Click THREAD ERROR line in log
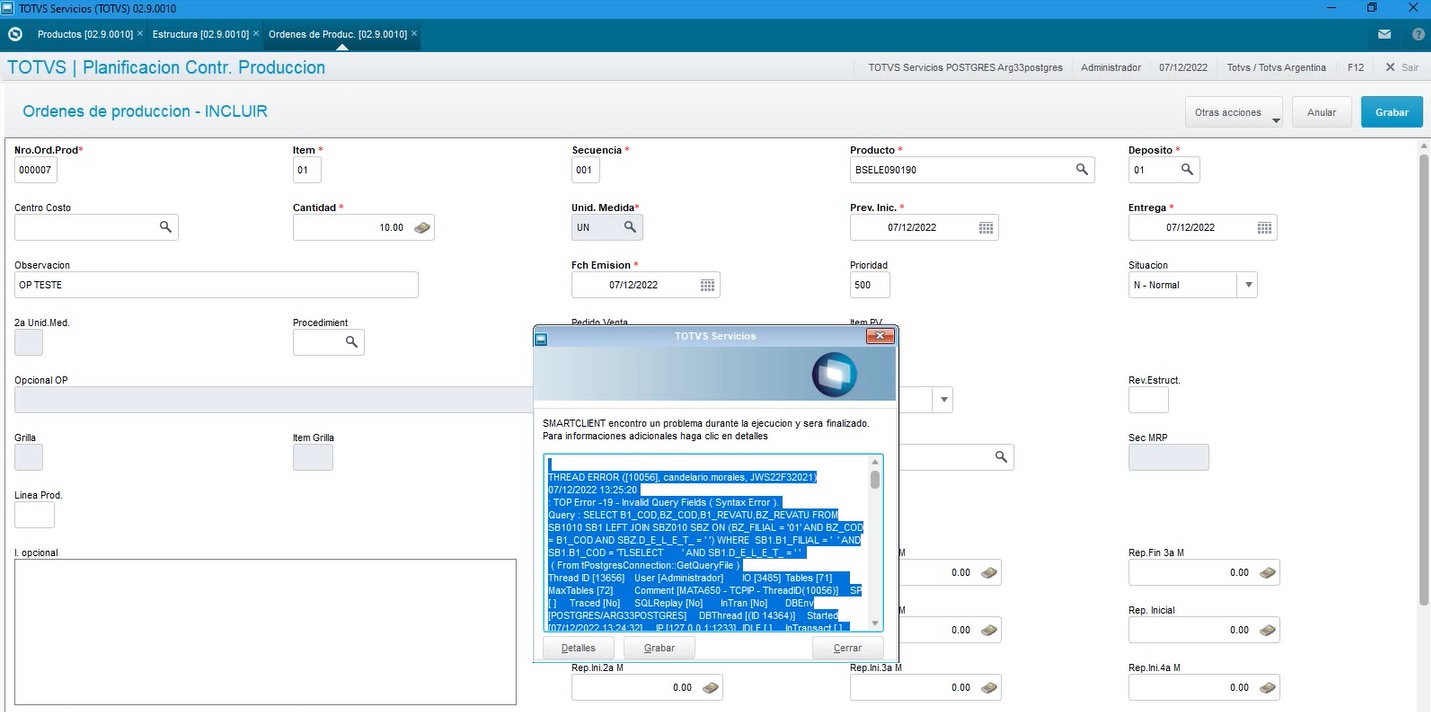This screenshot has height=712, width=1431. click(682, 477)
